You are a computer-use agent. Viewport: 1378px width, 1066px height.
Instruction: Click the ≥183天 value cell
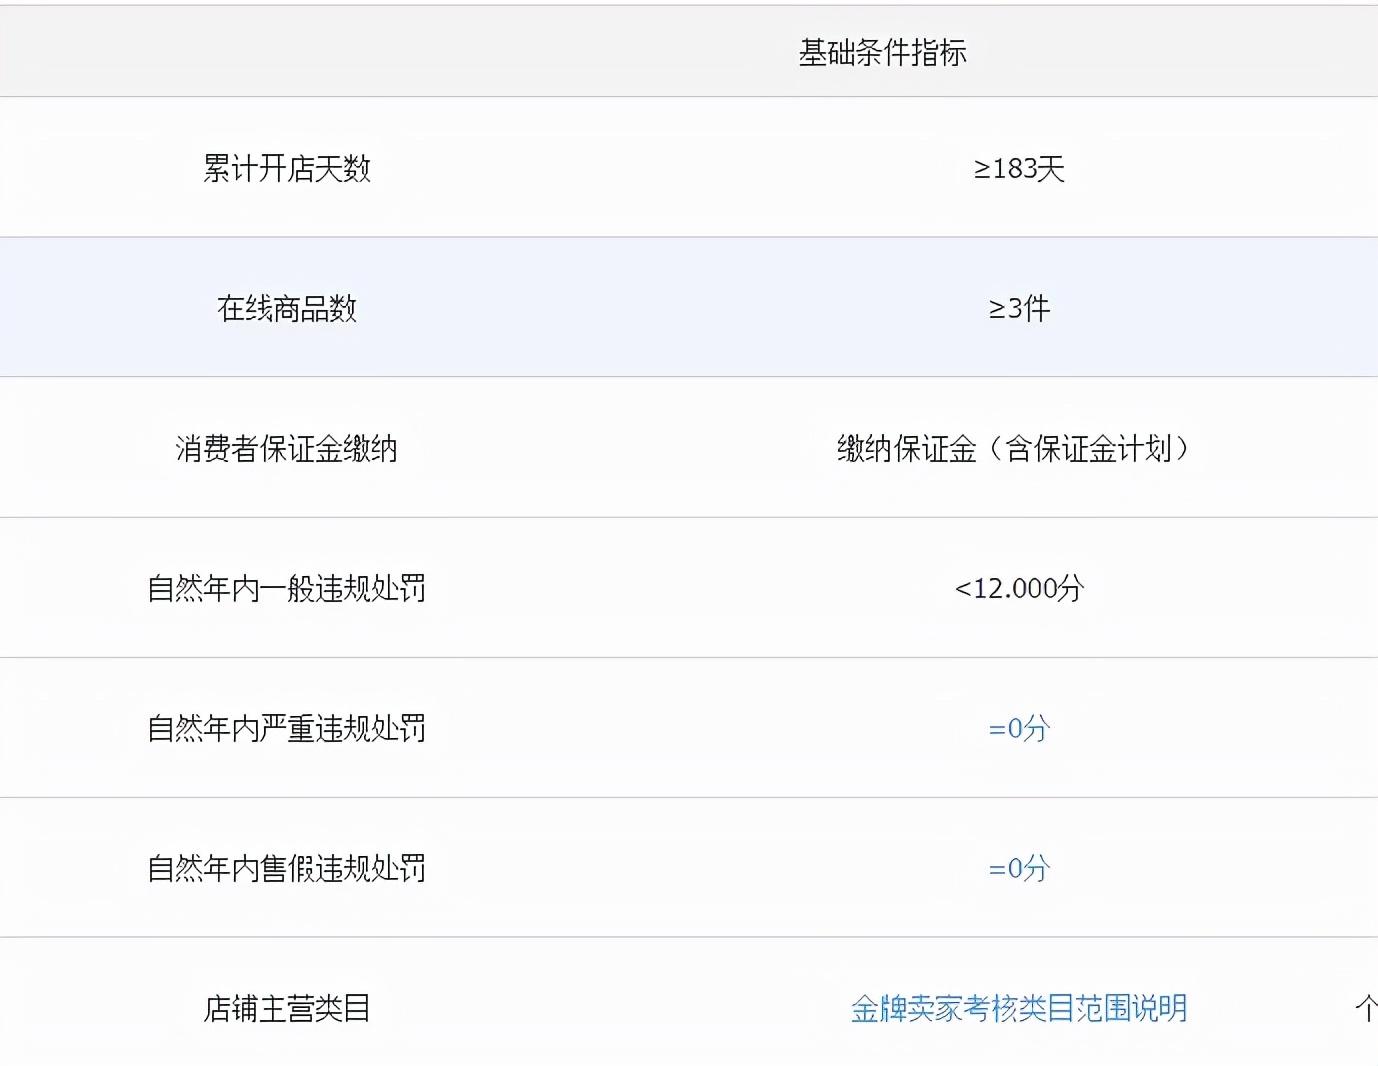click(1019, 168)
